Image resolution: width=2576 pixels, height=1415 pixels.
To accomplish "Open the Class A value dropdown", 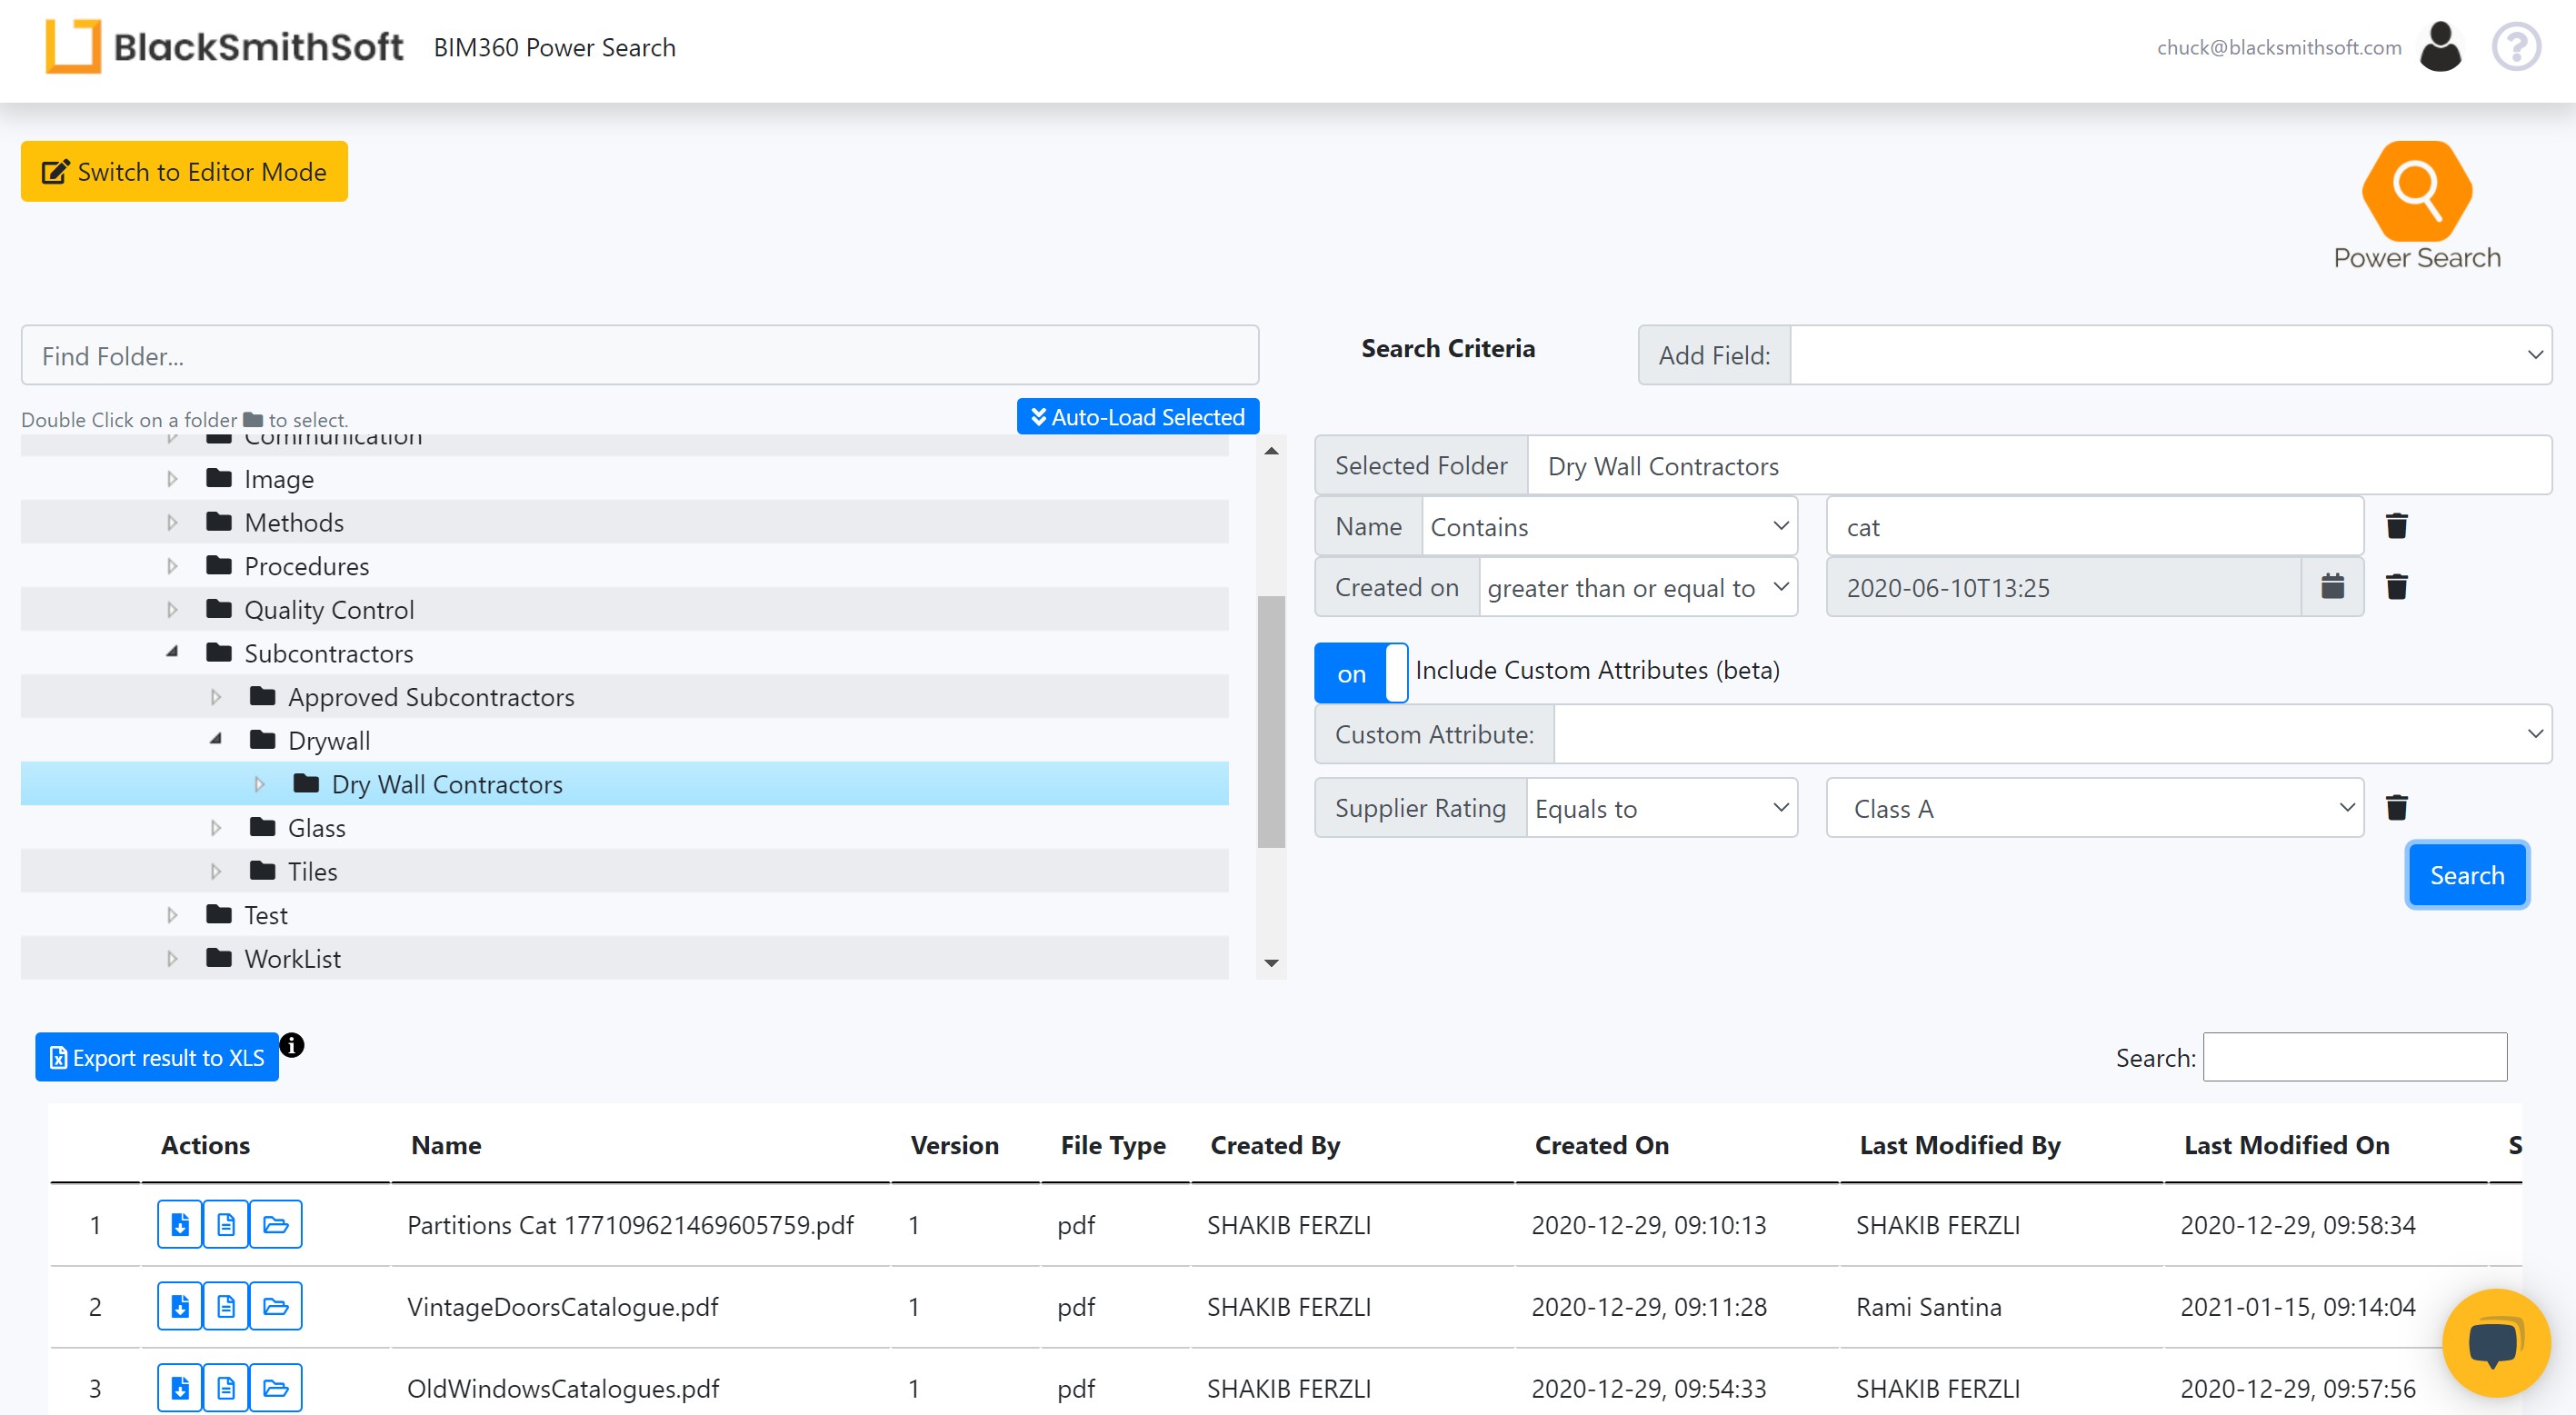I will point(2094,808).
